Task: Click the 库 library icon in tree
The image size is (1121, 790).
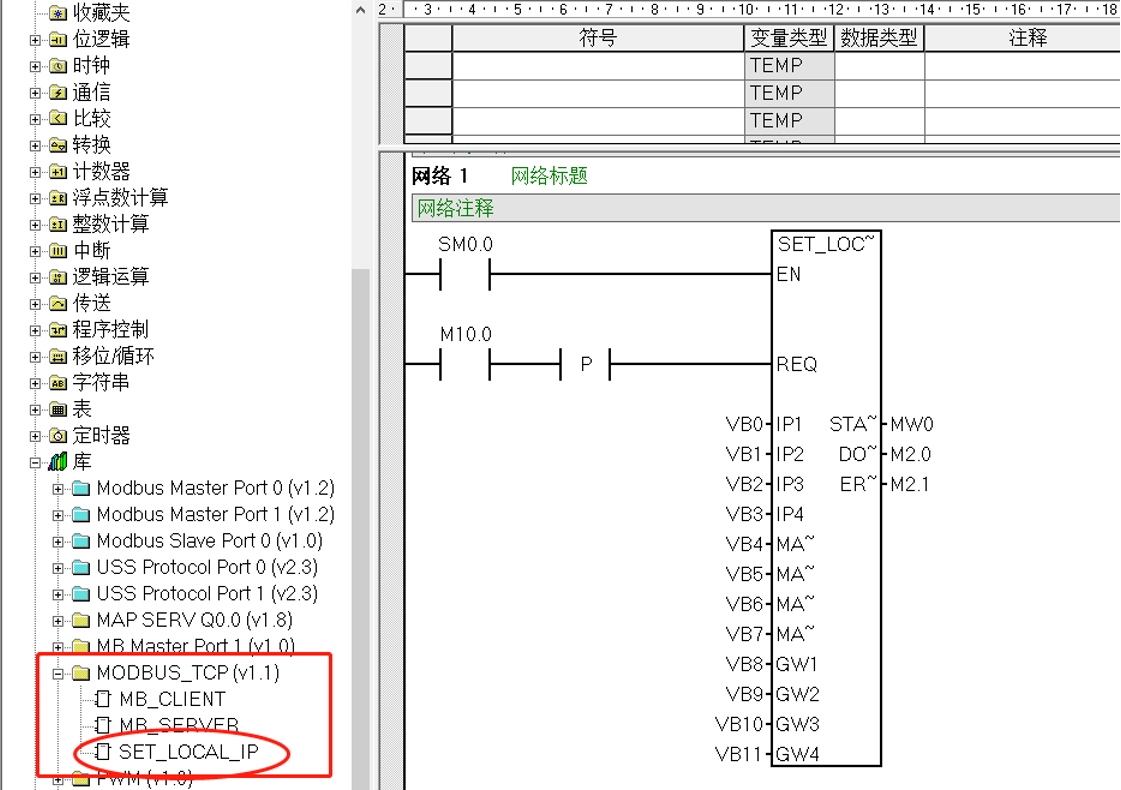Action: 58,462
